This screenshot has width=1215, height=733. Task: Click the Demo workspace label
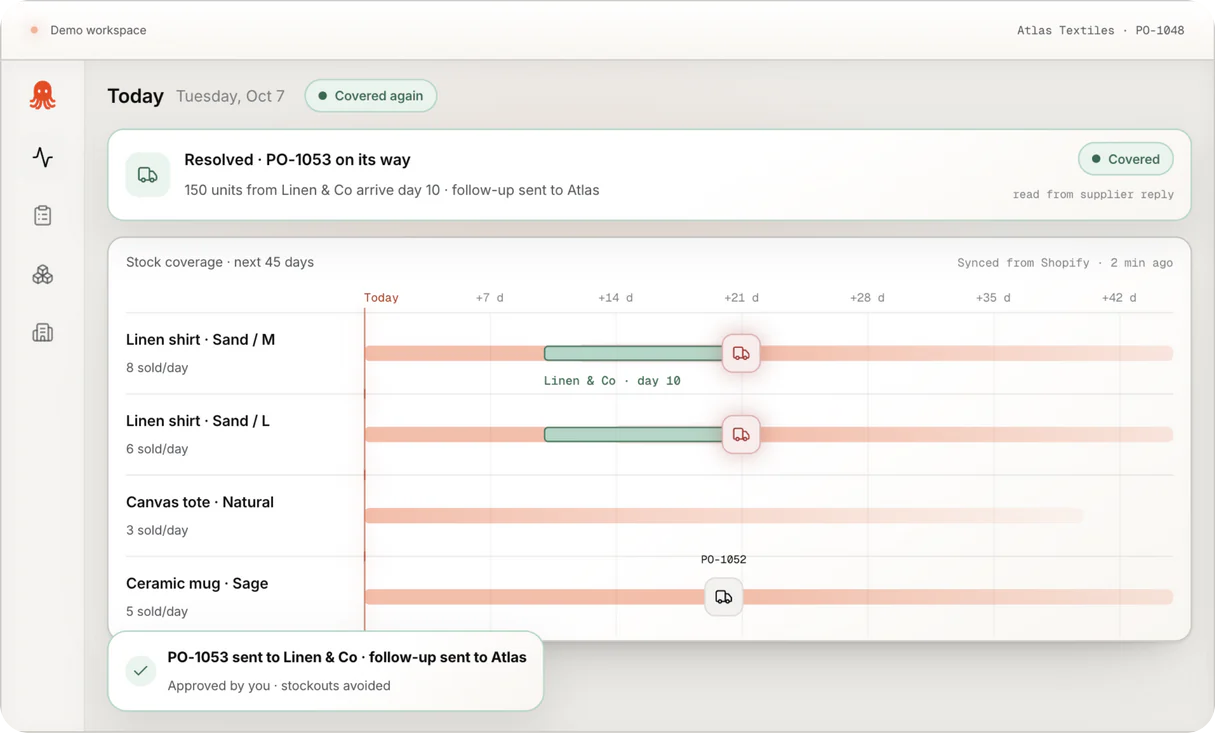[x=98, y=30]
